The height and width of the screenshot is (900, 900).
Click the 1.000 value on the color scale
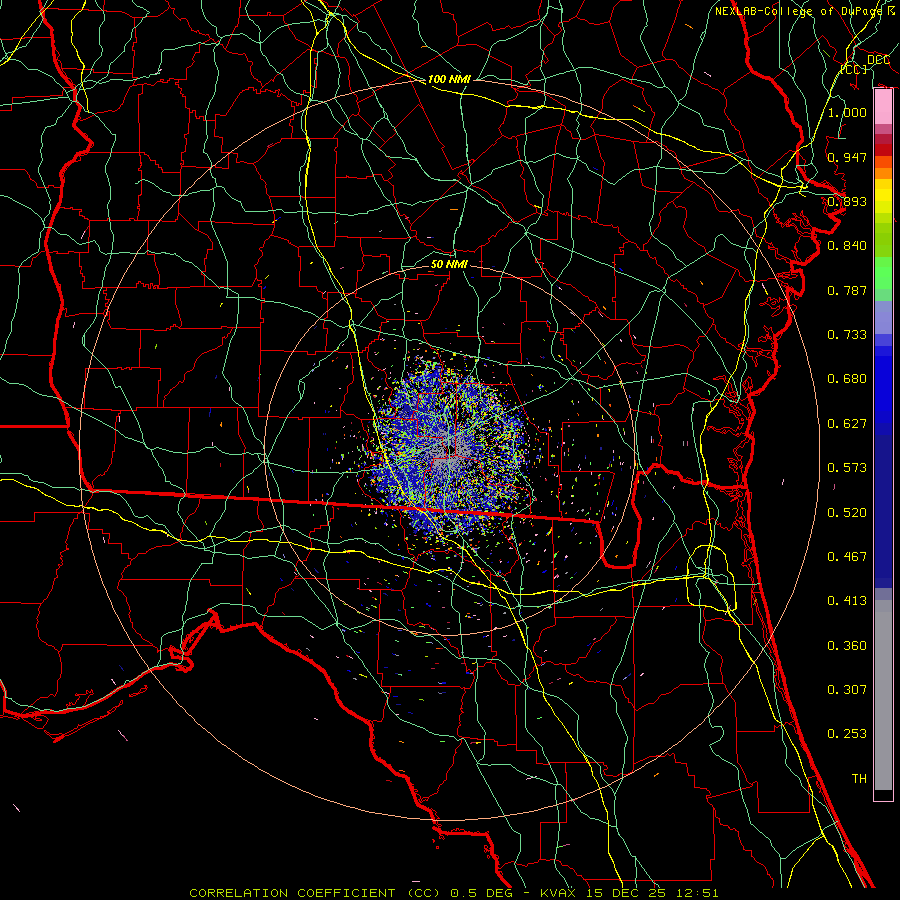pyautogui.click(x=847, y=112)
